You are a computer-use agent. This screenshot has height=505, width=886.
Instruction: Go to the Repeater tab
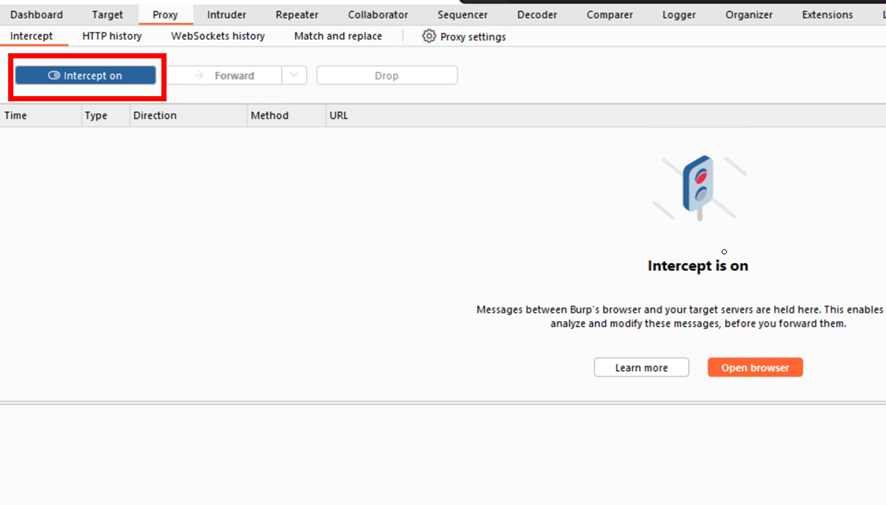coord(297,15)
